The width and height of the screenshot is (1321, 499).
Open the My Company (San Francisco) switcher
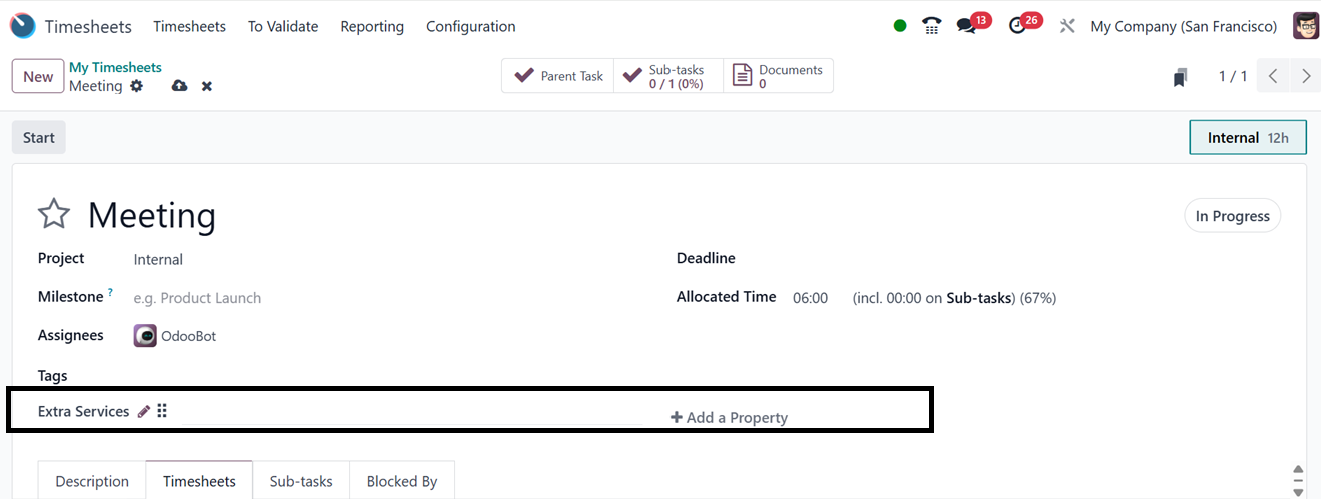click(x=1183, y=26)
